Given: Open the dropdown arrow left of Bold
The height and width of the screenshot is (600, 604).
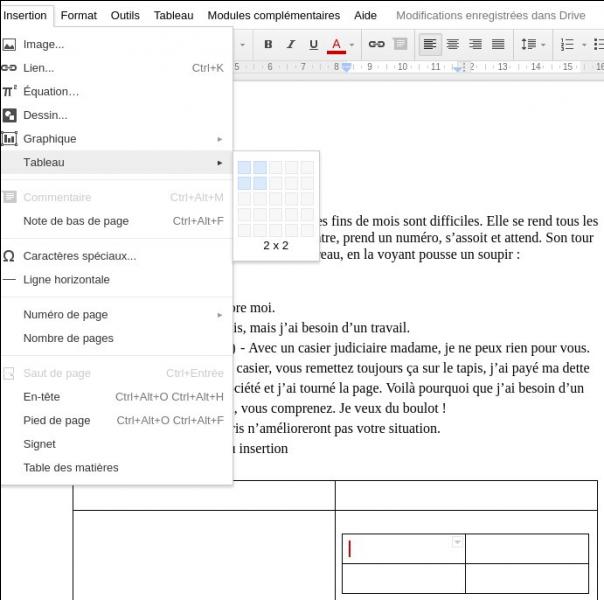Looking at the screenshot, I should click(242, 45).
